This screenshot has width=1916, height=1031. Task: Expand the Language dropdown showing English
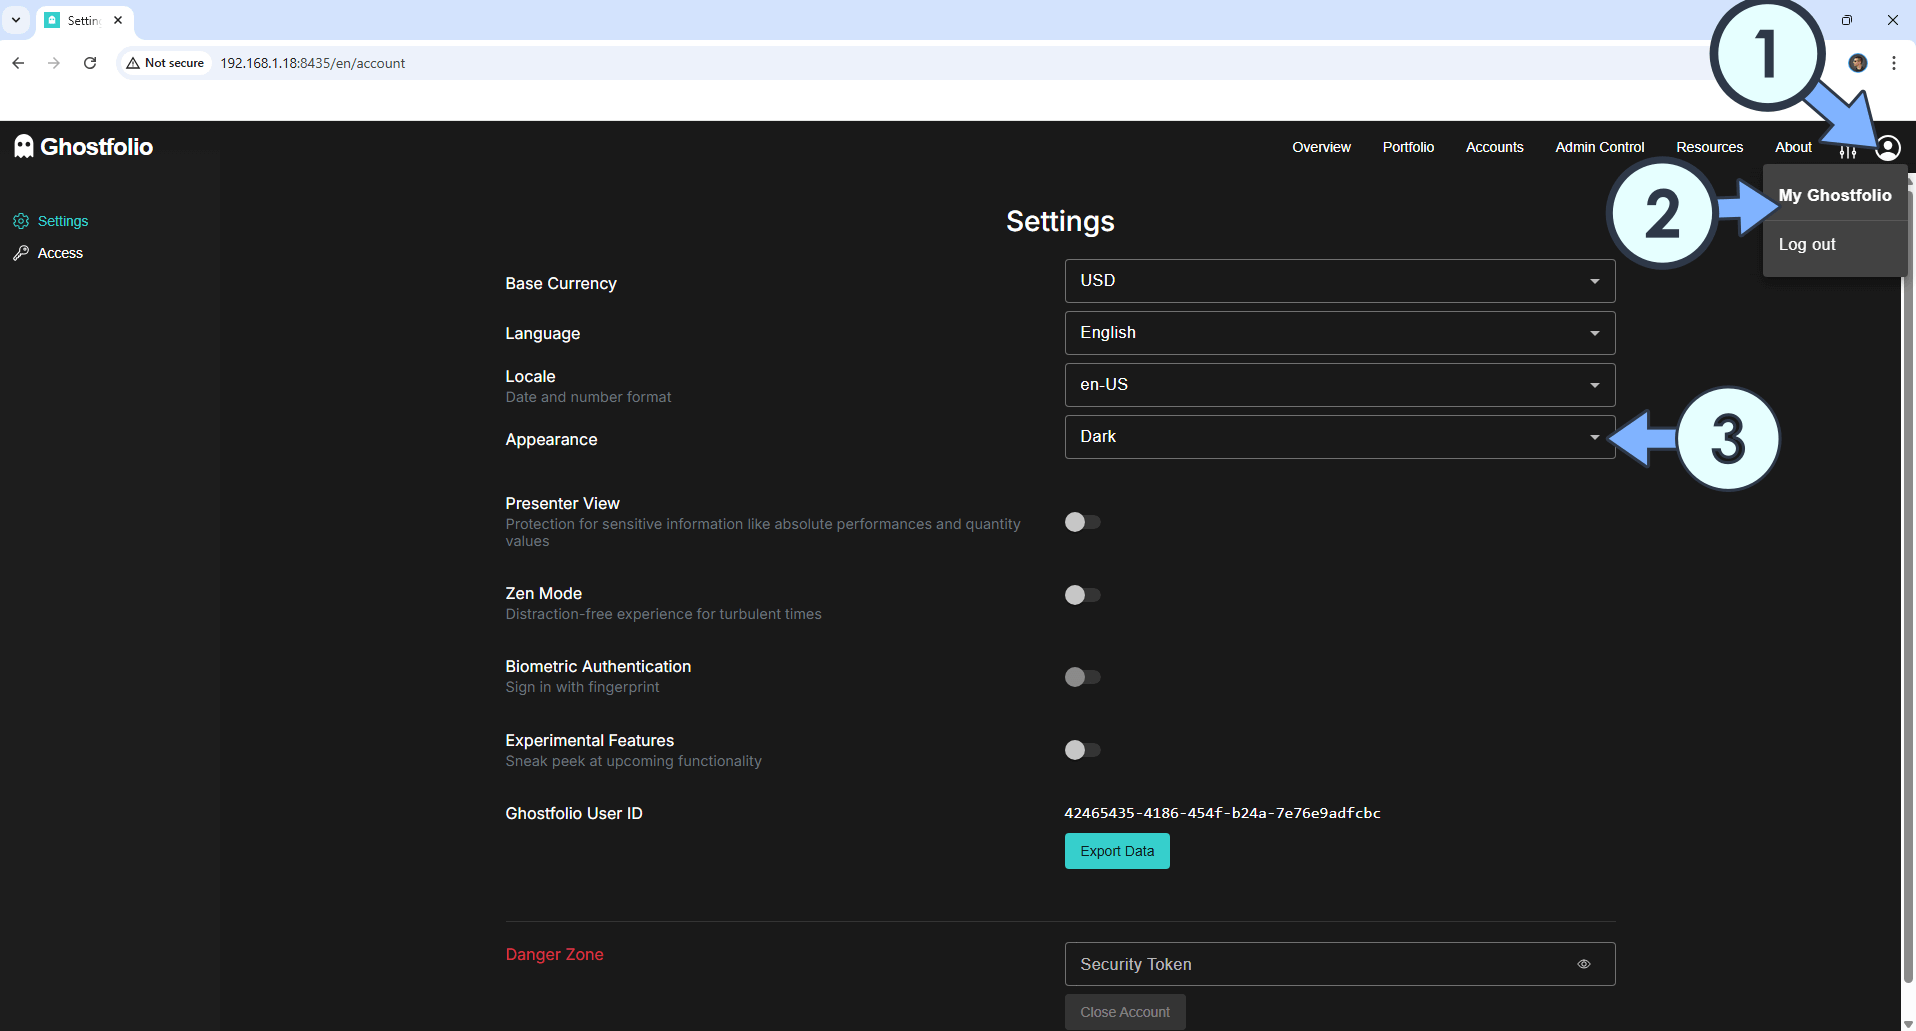tap(1339, 333)
